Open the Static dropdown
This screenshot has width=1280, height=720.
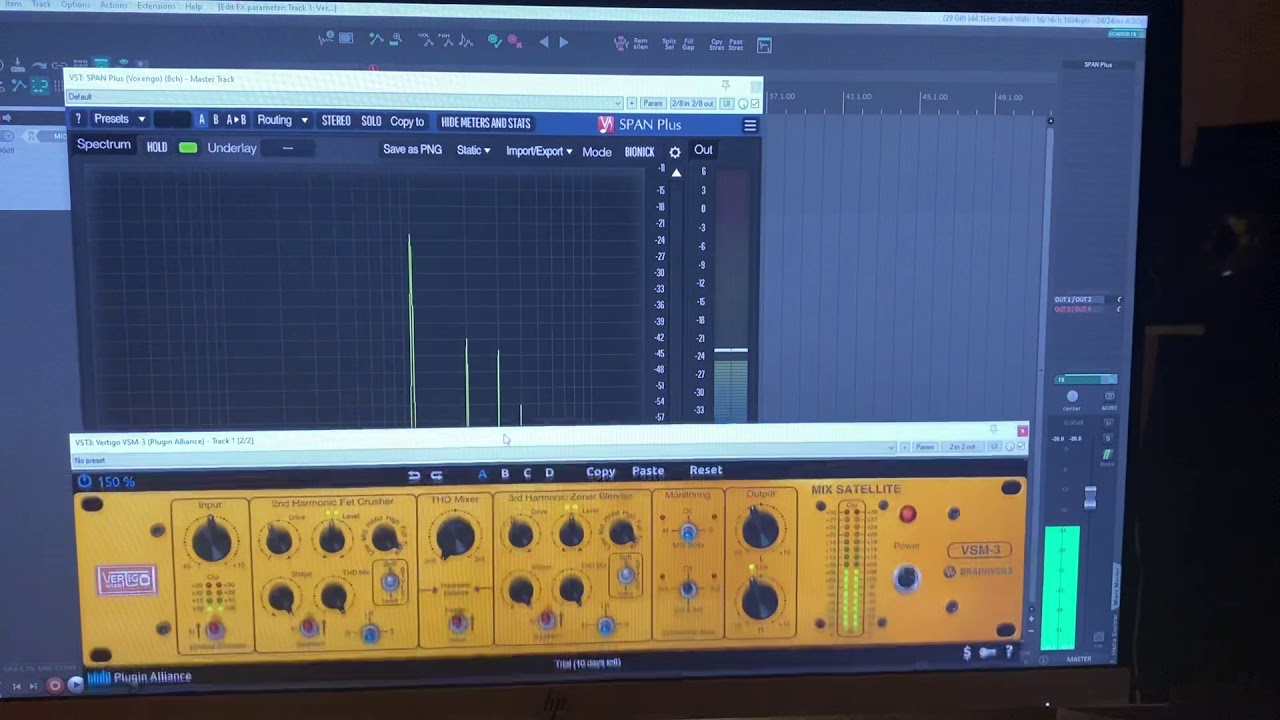[473, 151]
